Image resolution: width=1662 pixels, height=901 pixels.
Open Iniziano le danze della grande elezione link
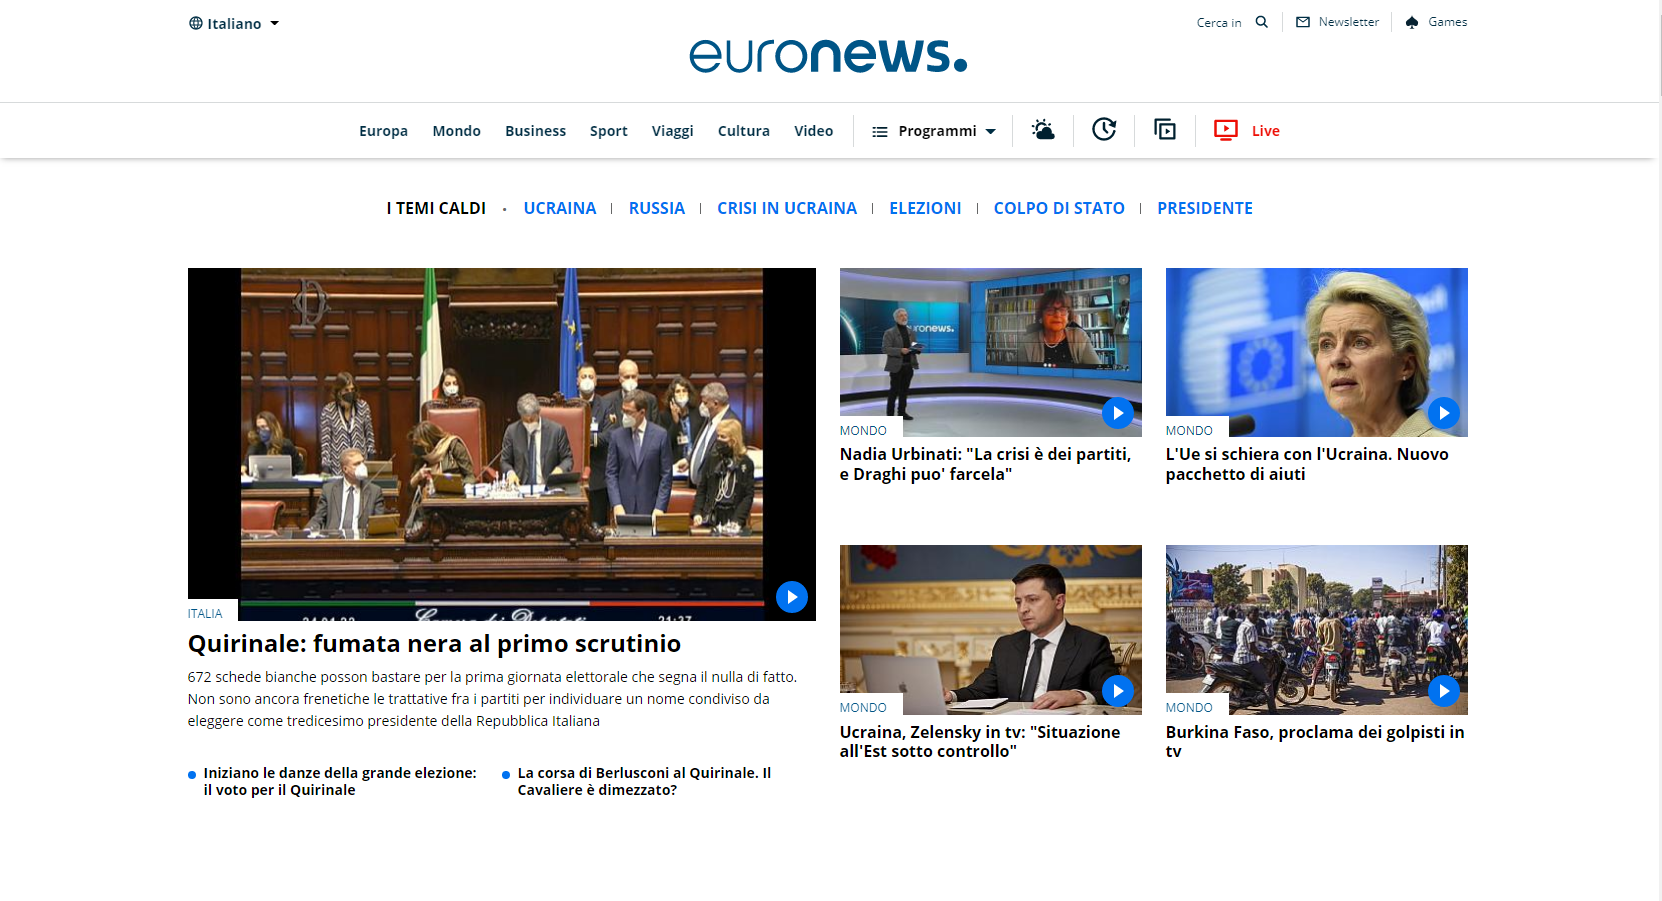[340, 781]
